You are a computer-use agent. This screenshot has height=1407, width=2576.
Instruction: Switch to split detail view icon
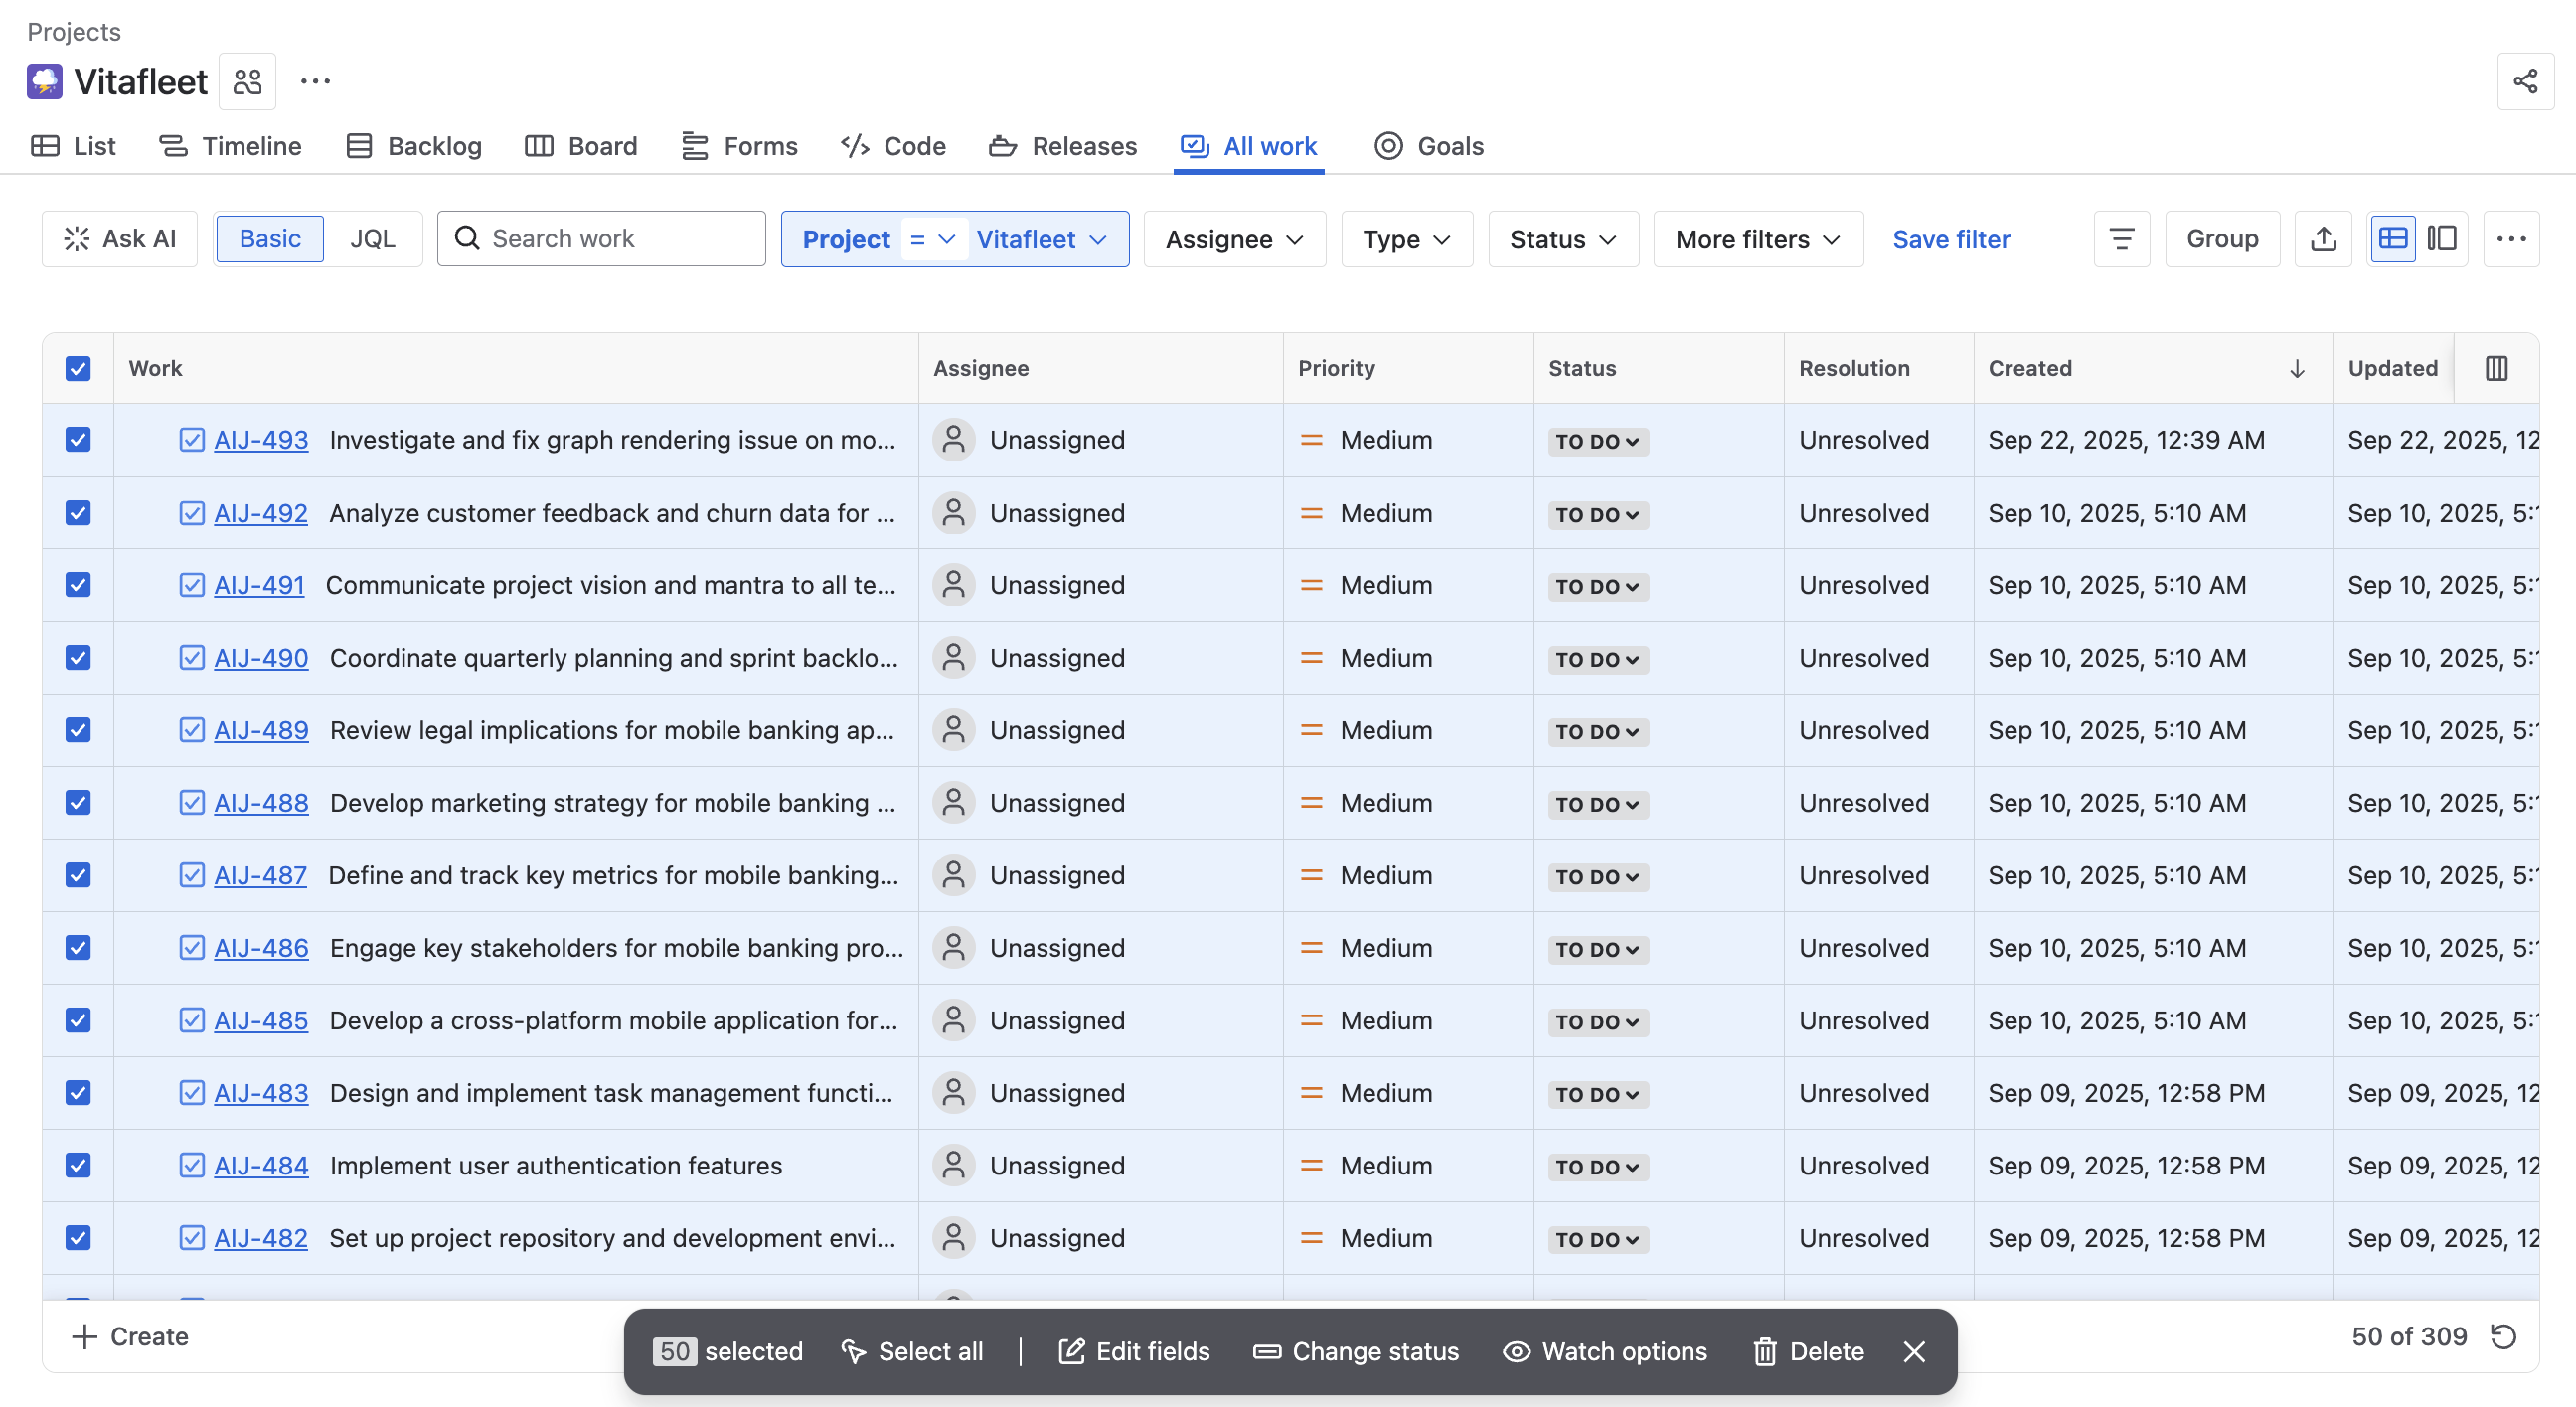click(x=2442, y=238)
